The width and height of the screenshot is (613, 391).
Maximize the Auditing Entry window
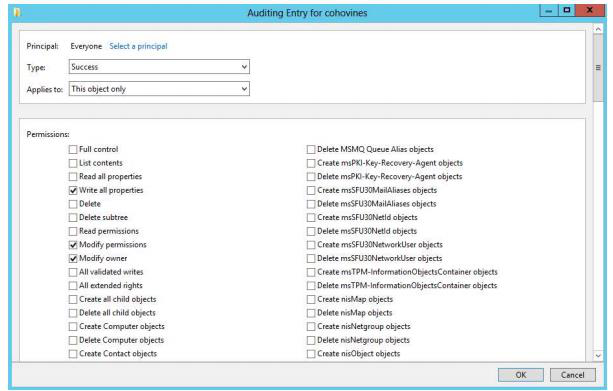[566, 11]
